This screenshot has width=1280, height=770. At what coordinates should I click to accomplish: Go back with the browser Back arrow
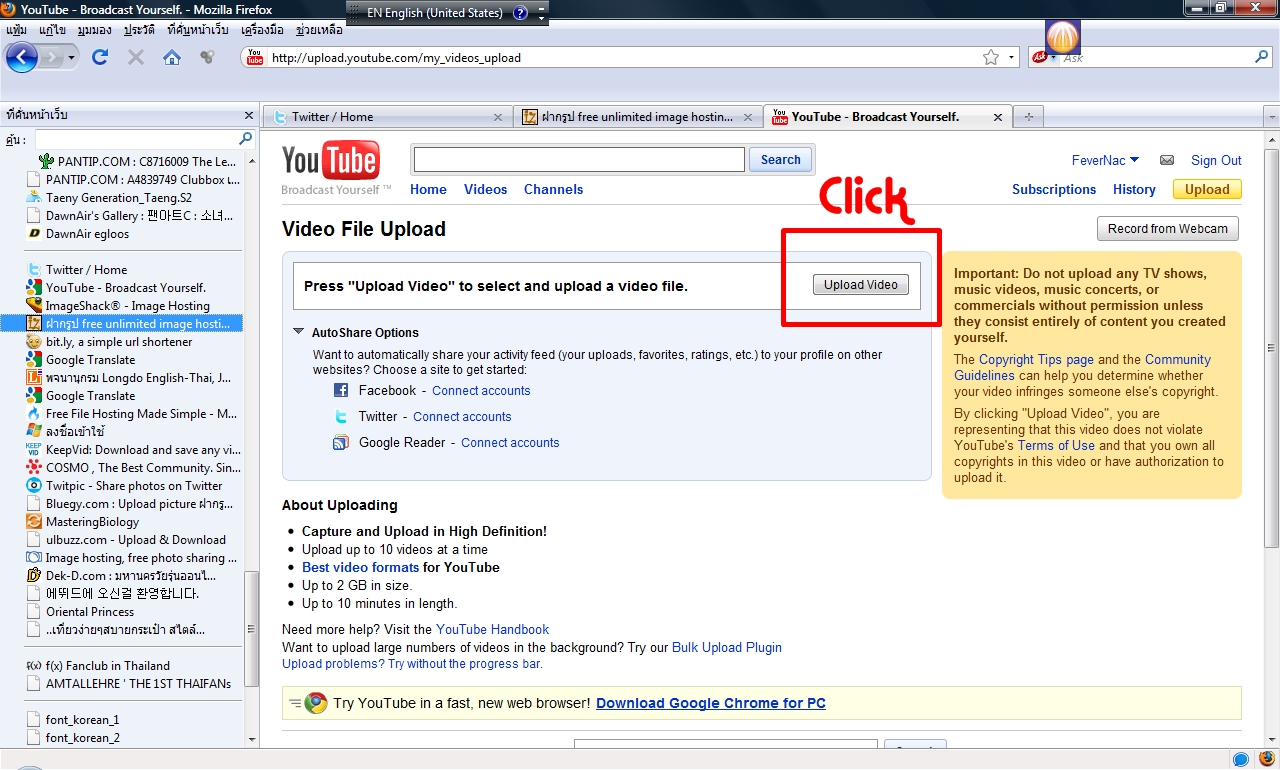pos(22,57)
